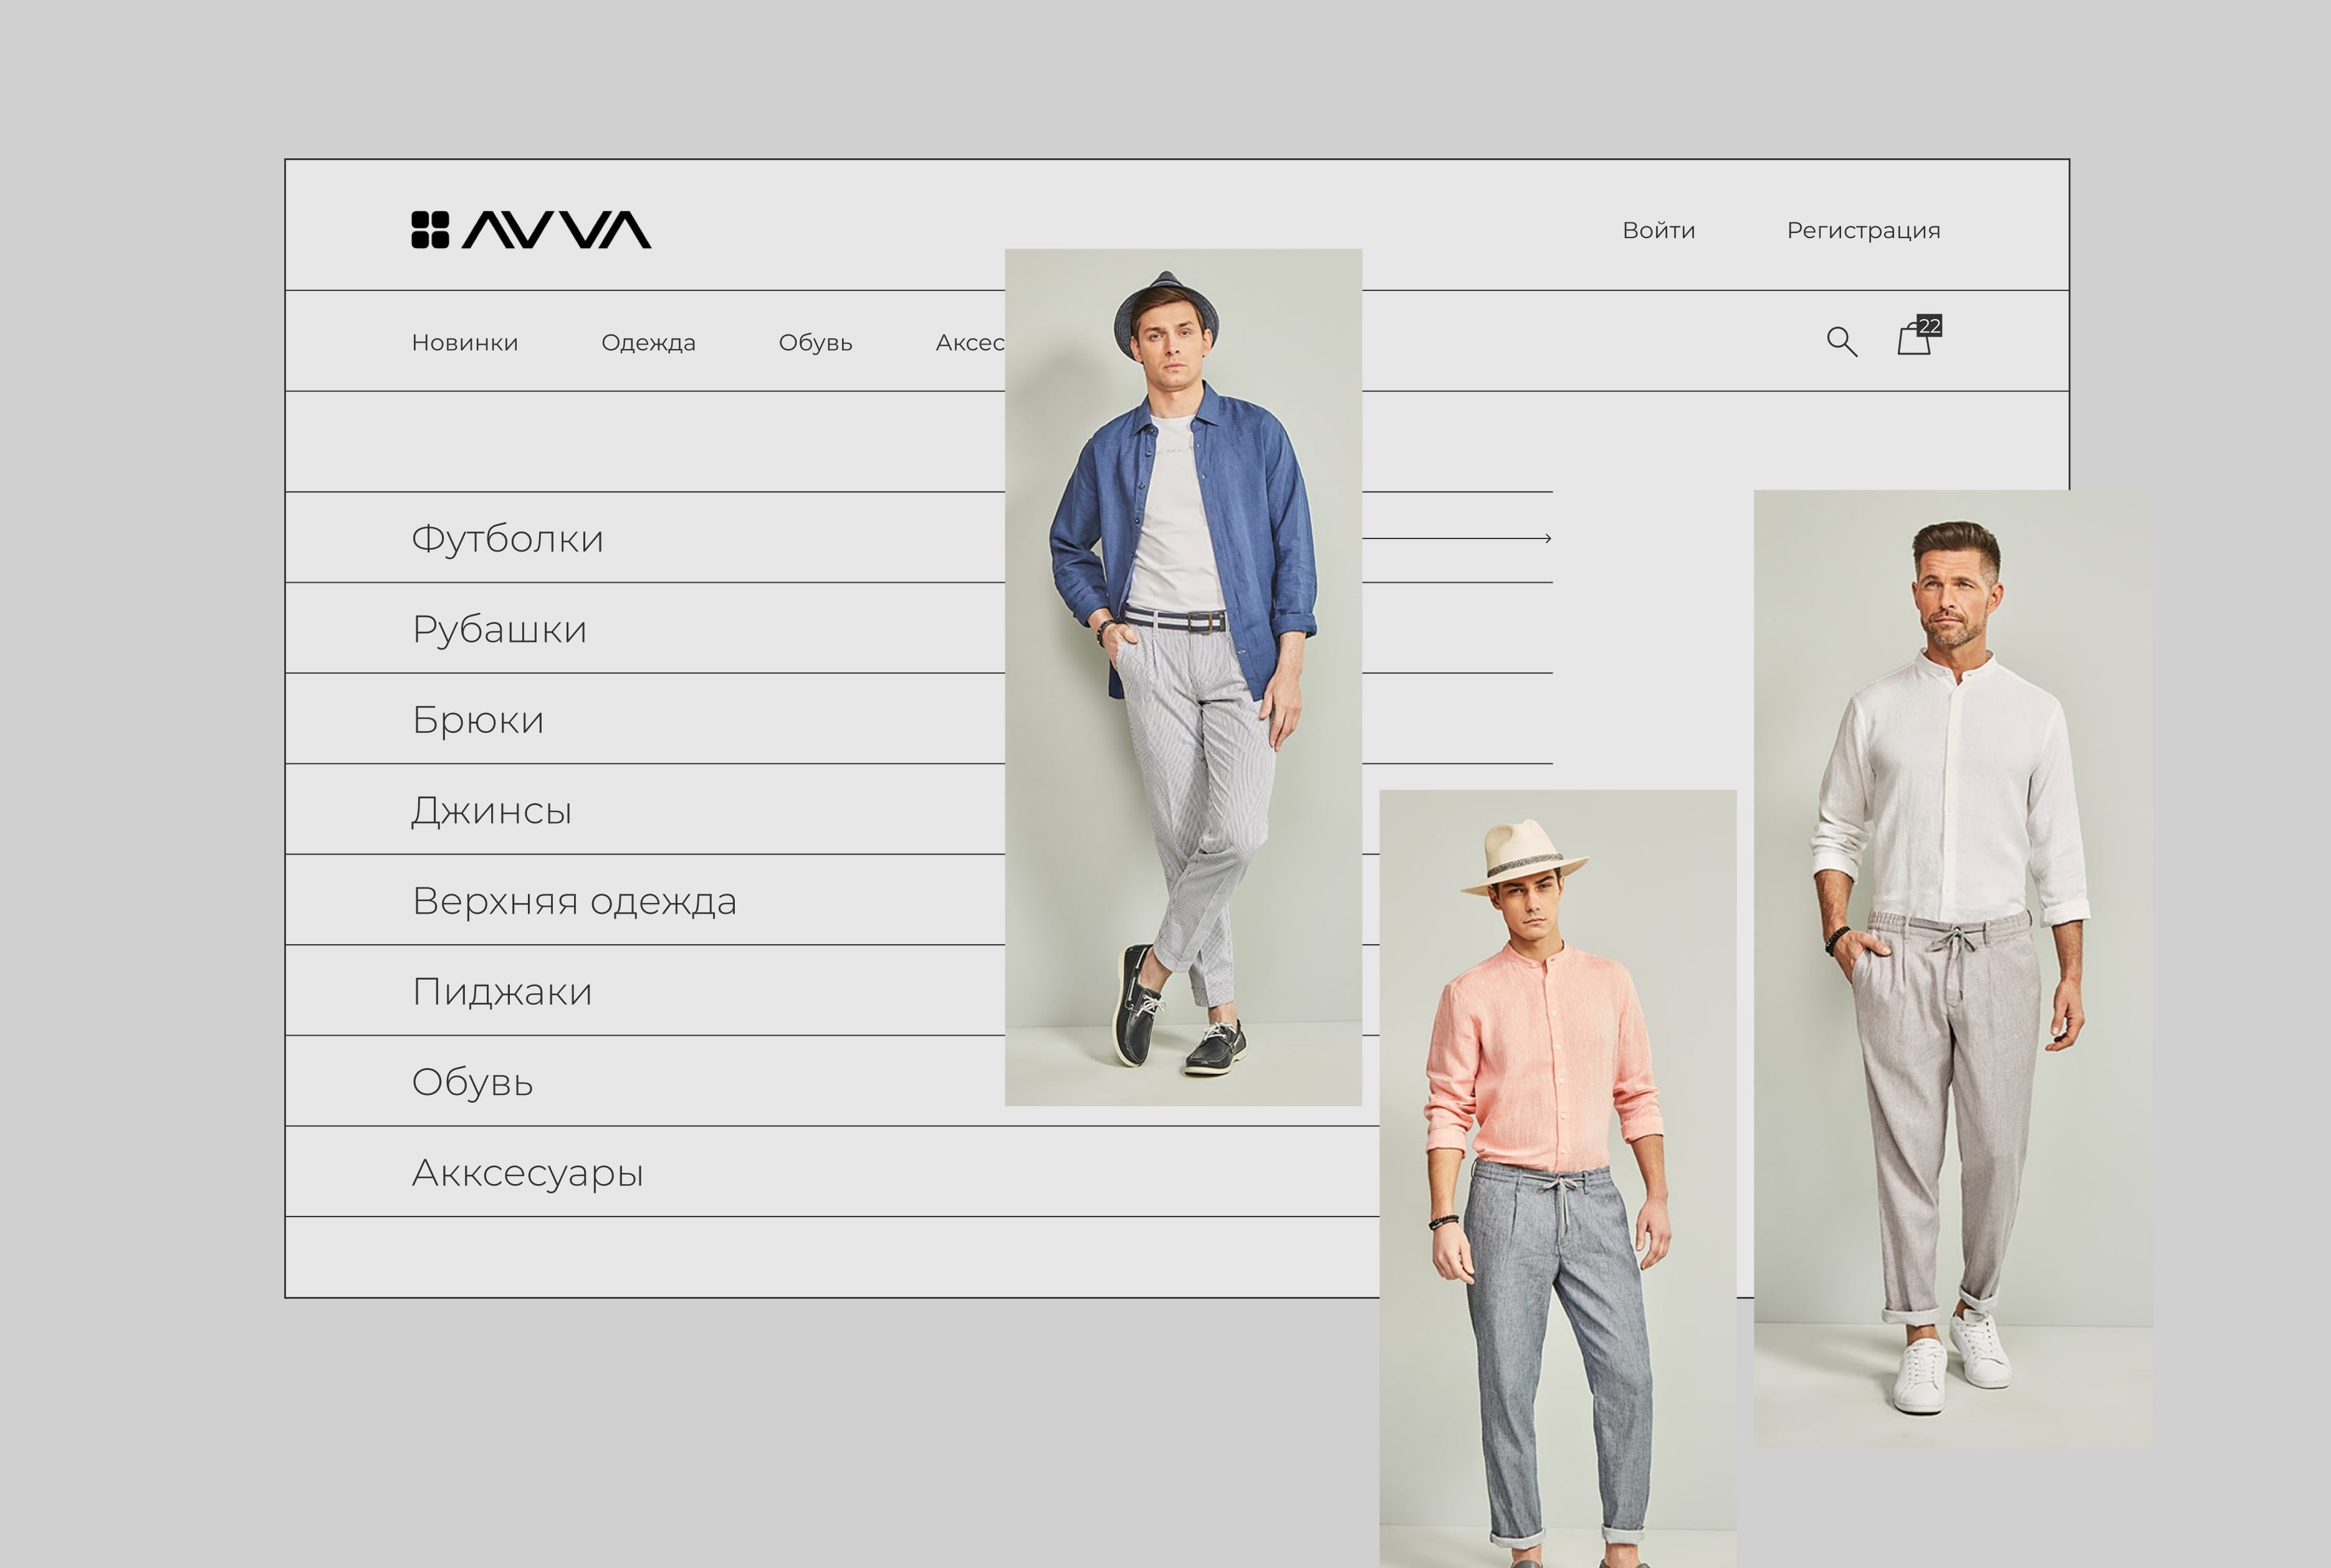This screenshot has width=2331, height=1568.
Task: Open the search magnifier icon
Action: point(1841,342)
